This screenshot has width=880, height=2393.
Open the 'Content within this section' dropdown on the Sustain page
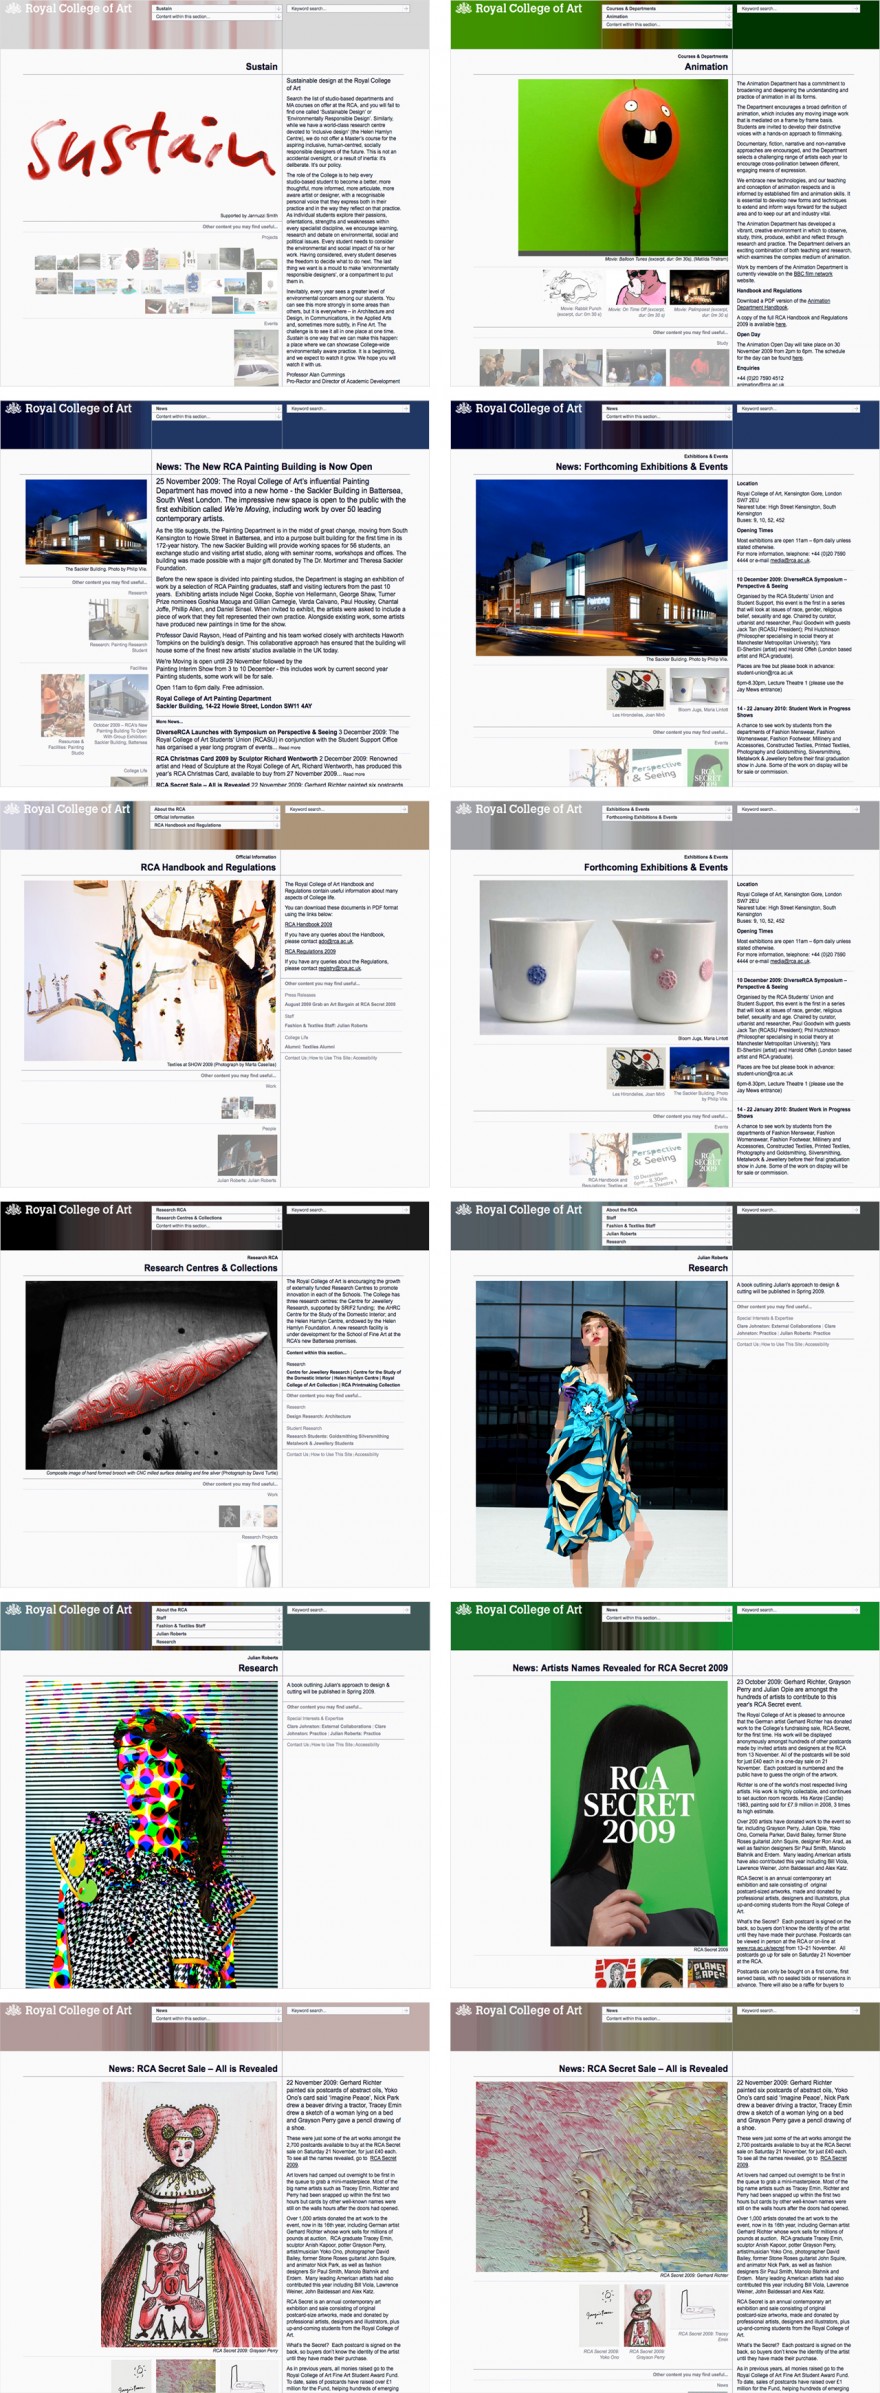[217, 16]
